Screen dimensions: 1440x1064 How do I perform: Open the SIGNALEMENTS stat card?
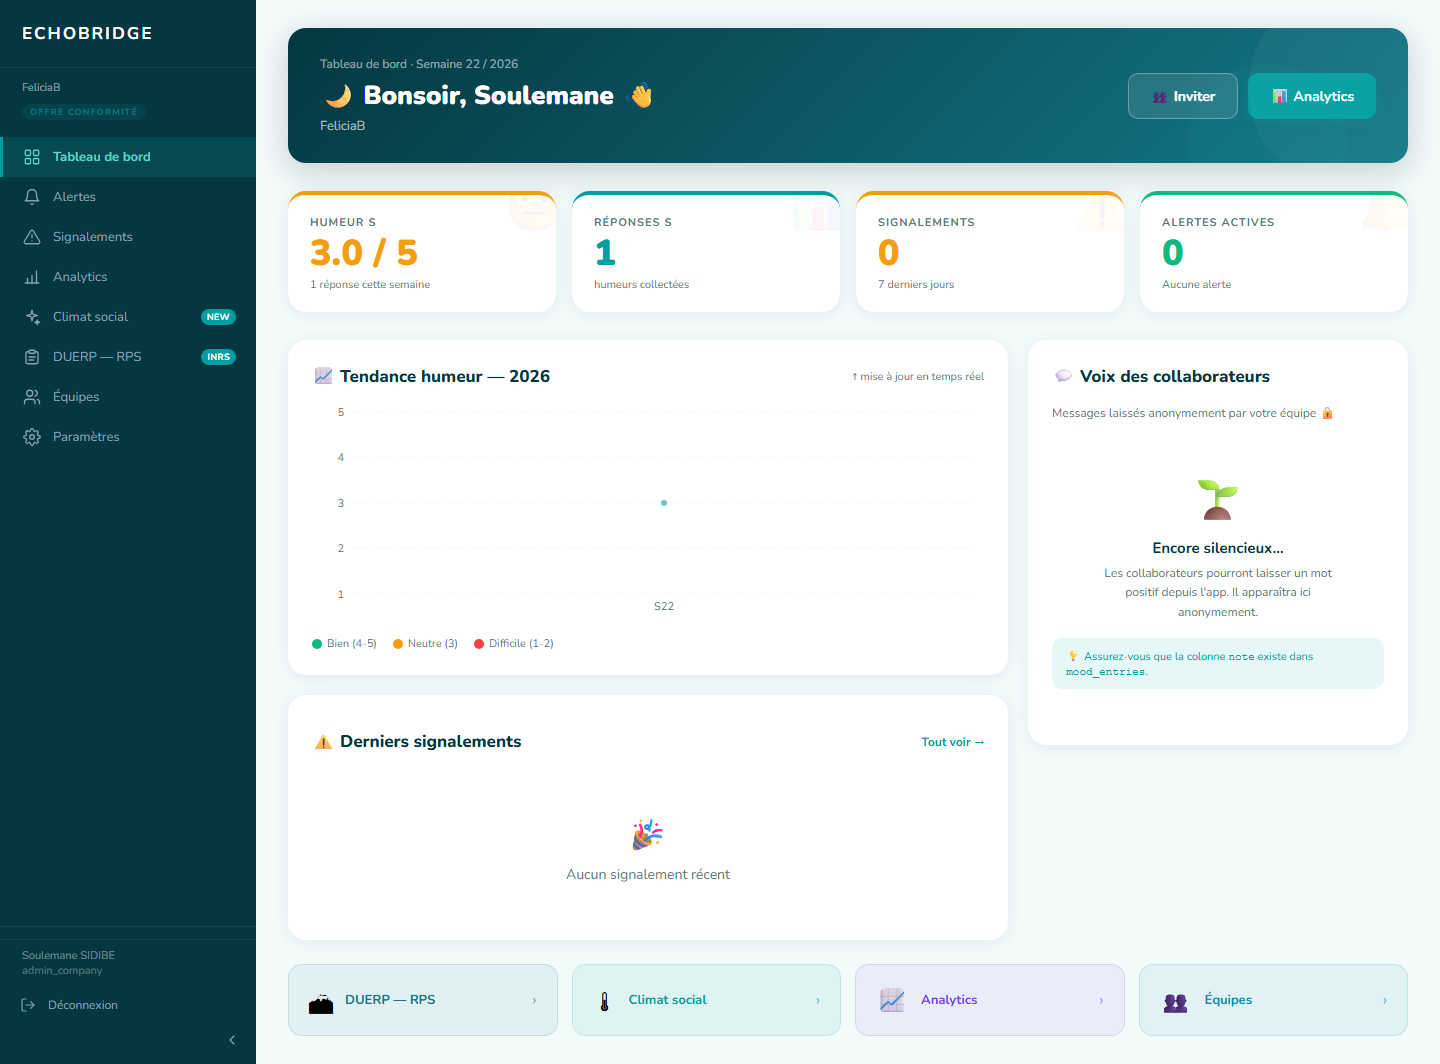click(x=990, y=252)
